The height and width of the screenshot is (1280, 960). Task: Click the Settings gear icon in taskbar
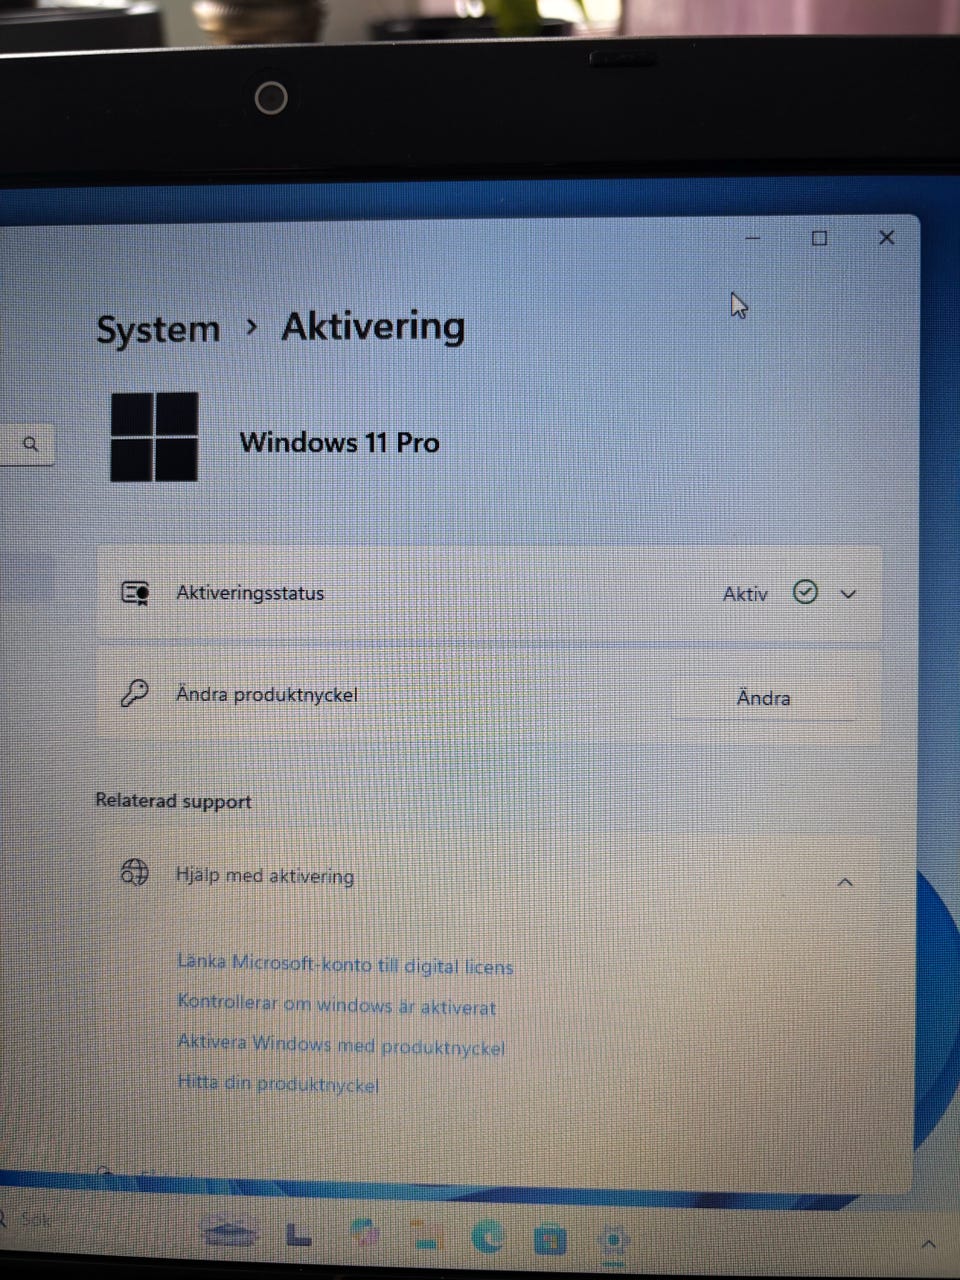click(x=613, y=1241)
